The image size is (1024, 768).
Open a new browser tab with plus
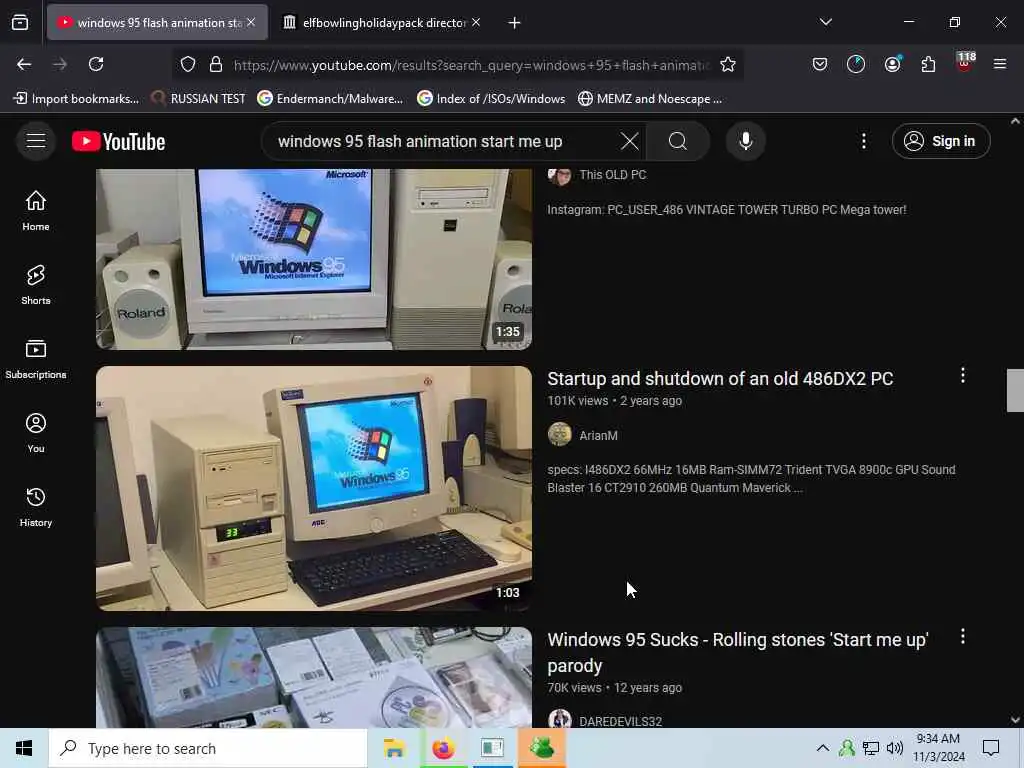(x=515, y=23)
